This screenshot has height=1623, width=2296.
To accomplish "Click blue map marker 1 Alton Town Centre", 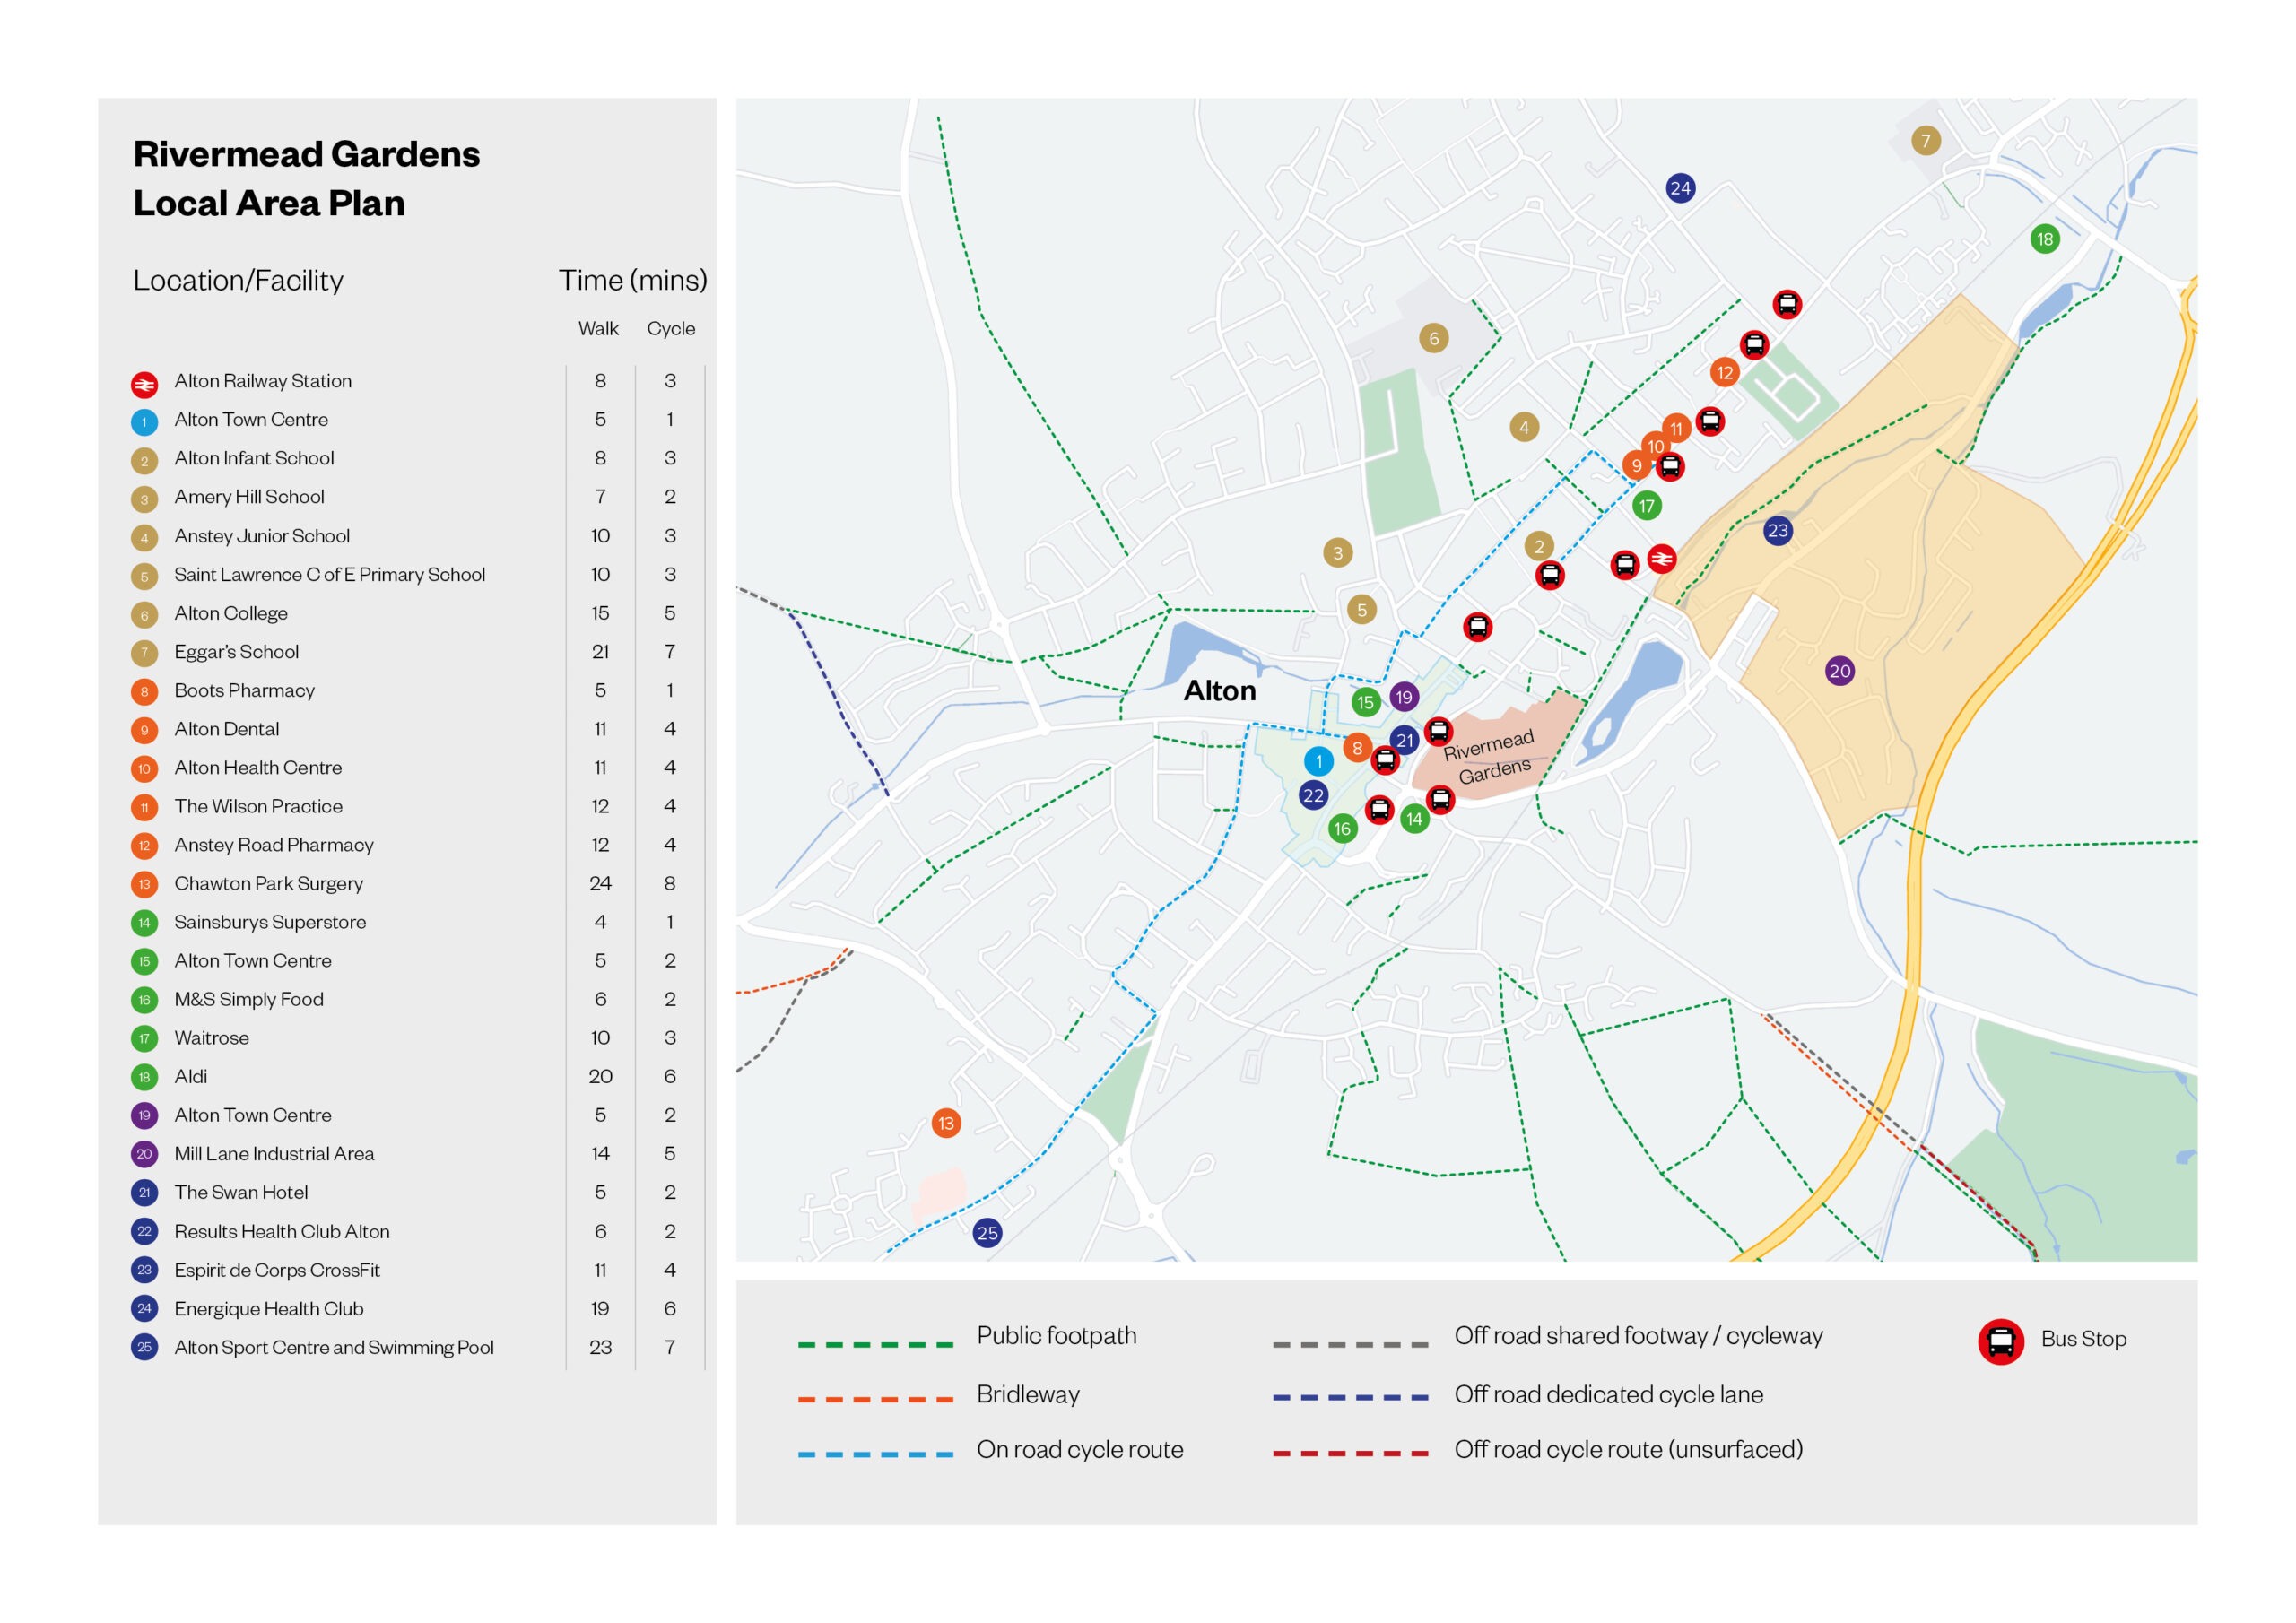I will tap(1319, 761).
